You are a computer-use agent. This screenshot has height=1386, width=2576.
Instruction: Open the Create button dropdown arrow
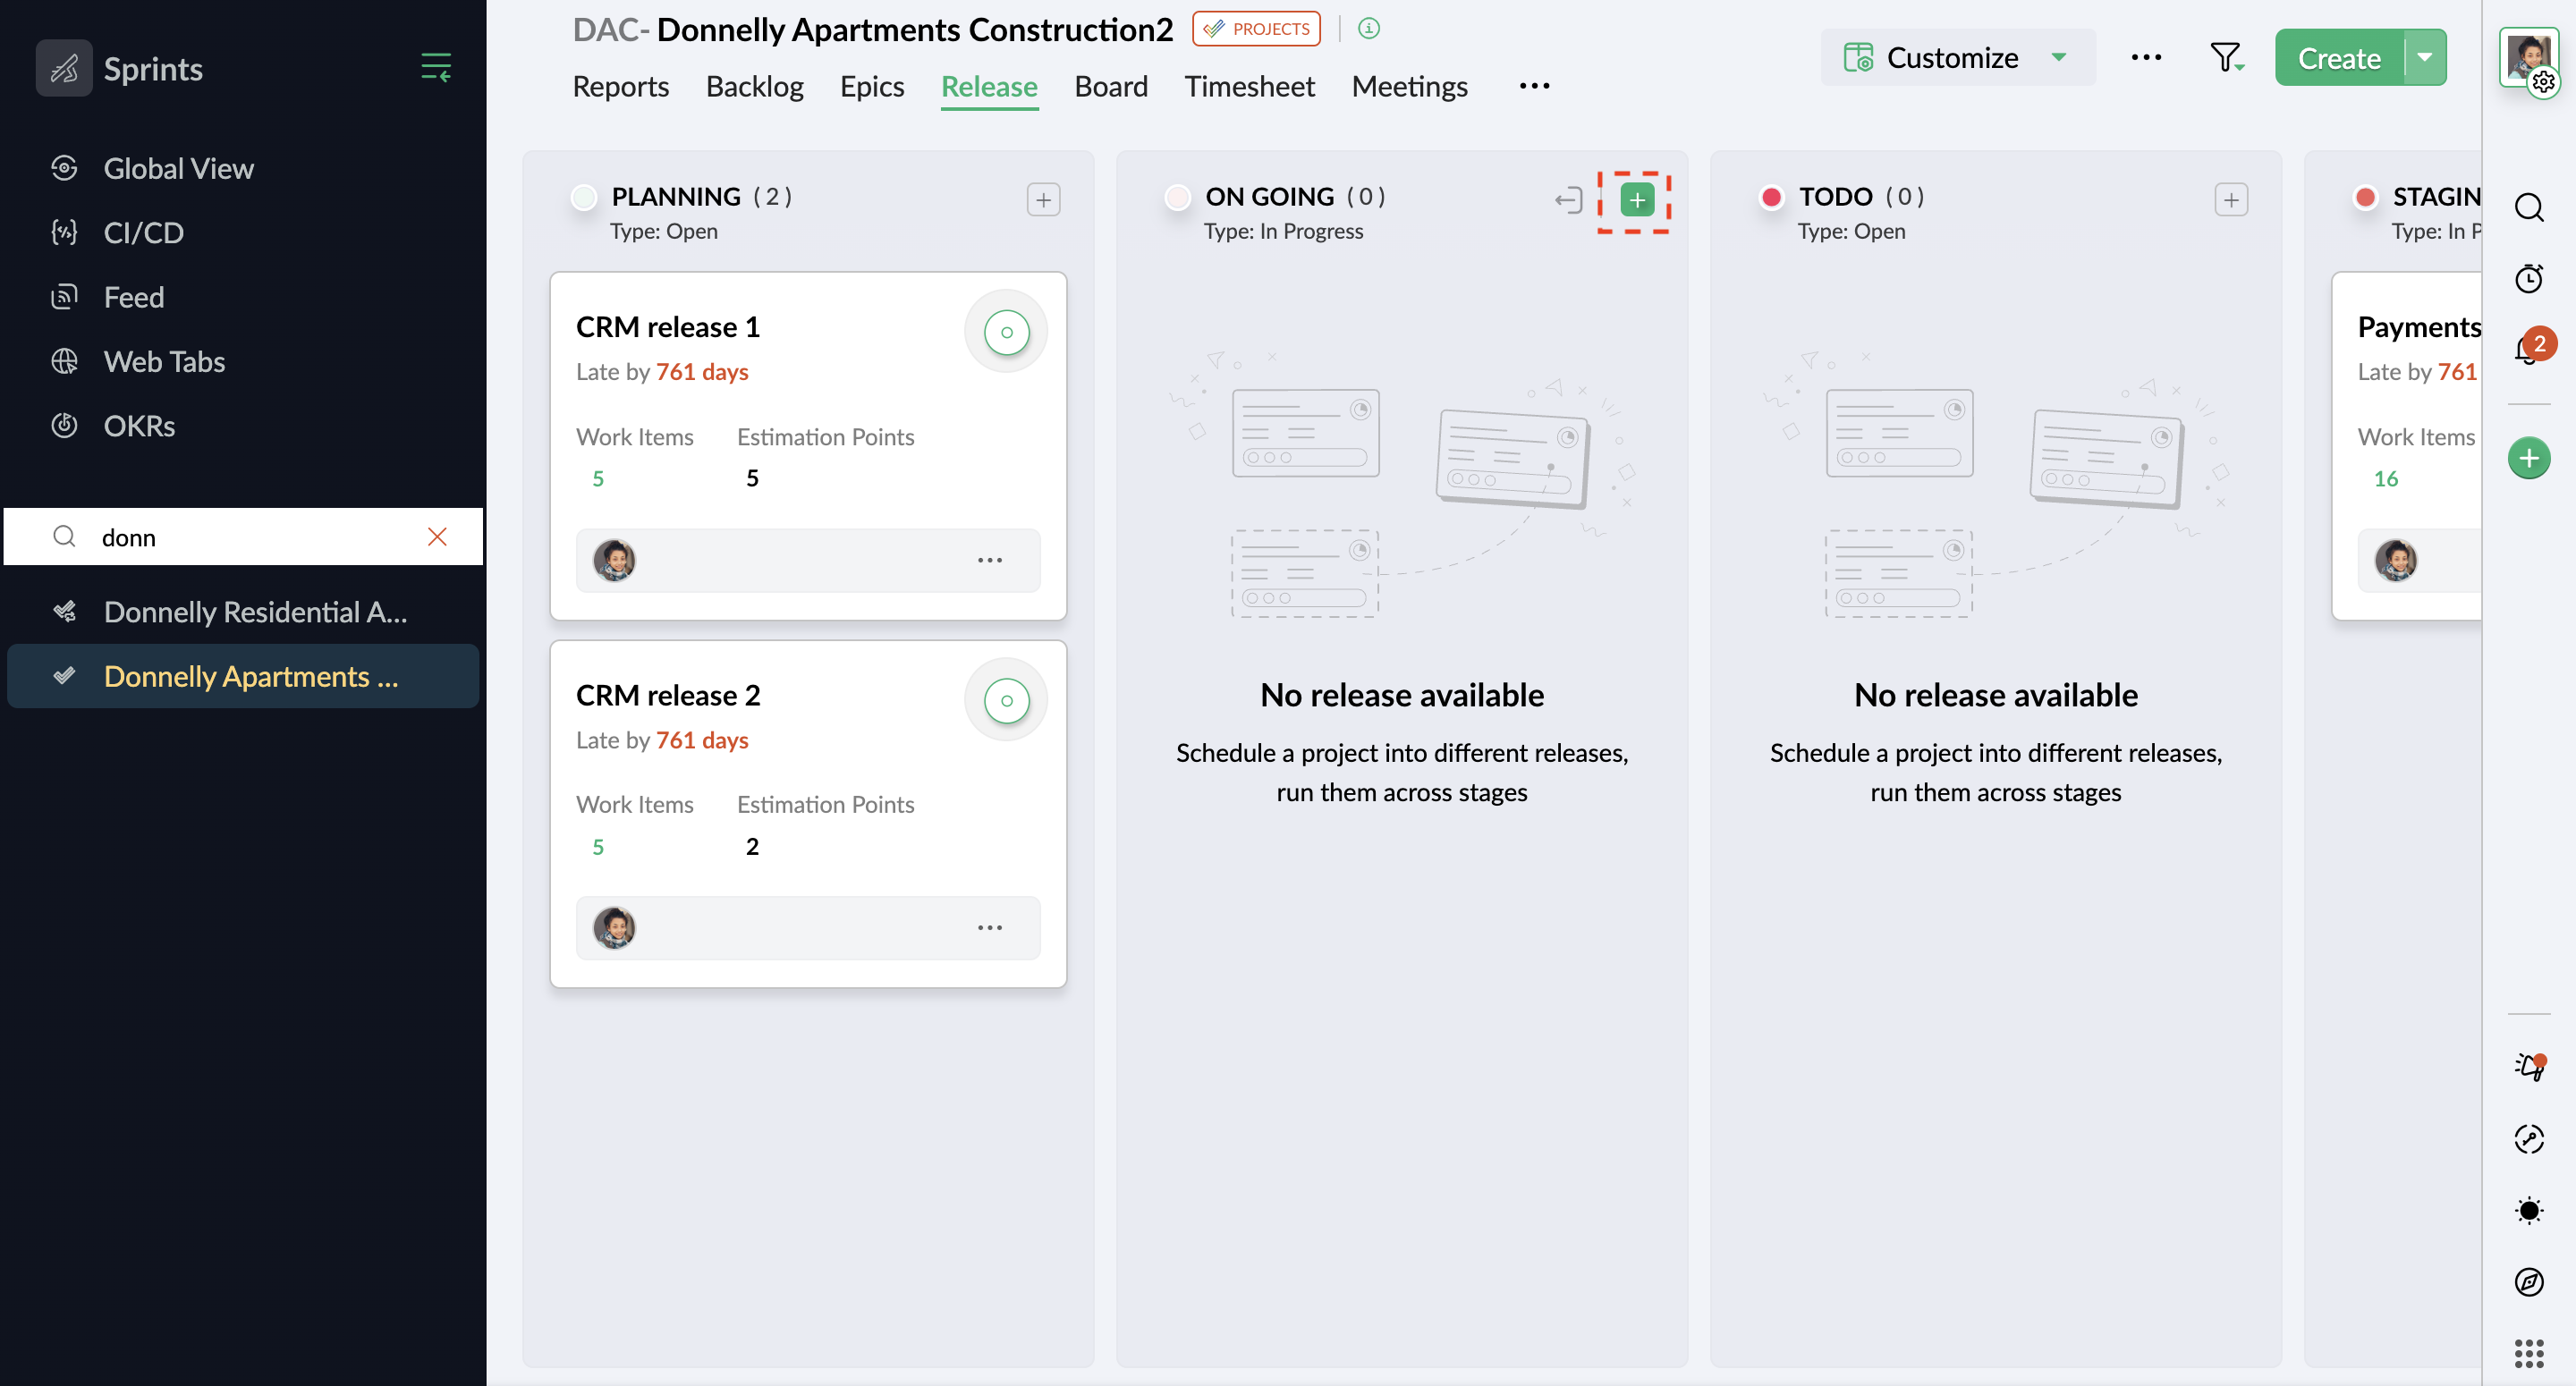[x=2424, y=58]
